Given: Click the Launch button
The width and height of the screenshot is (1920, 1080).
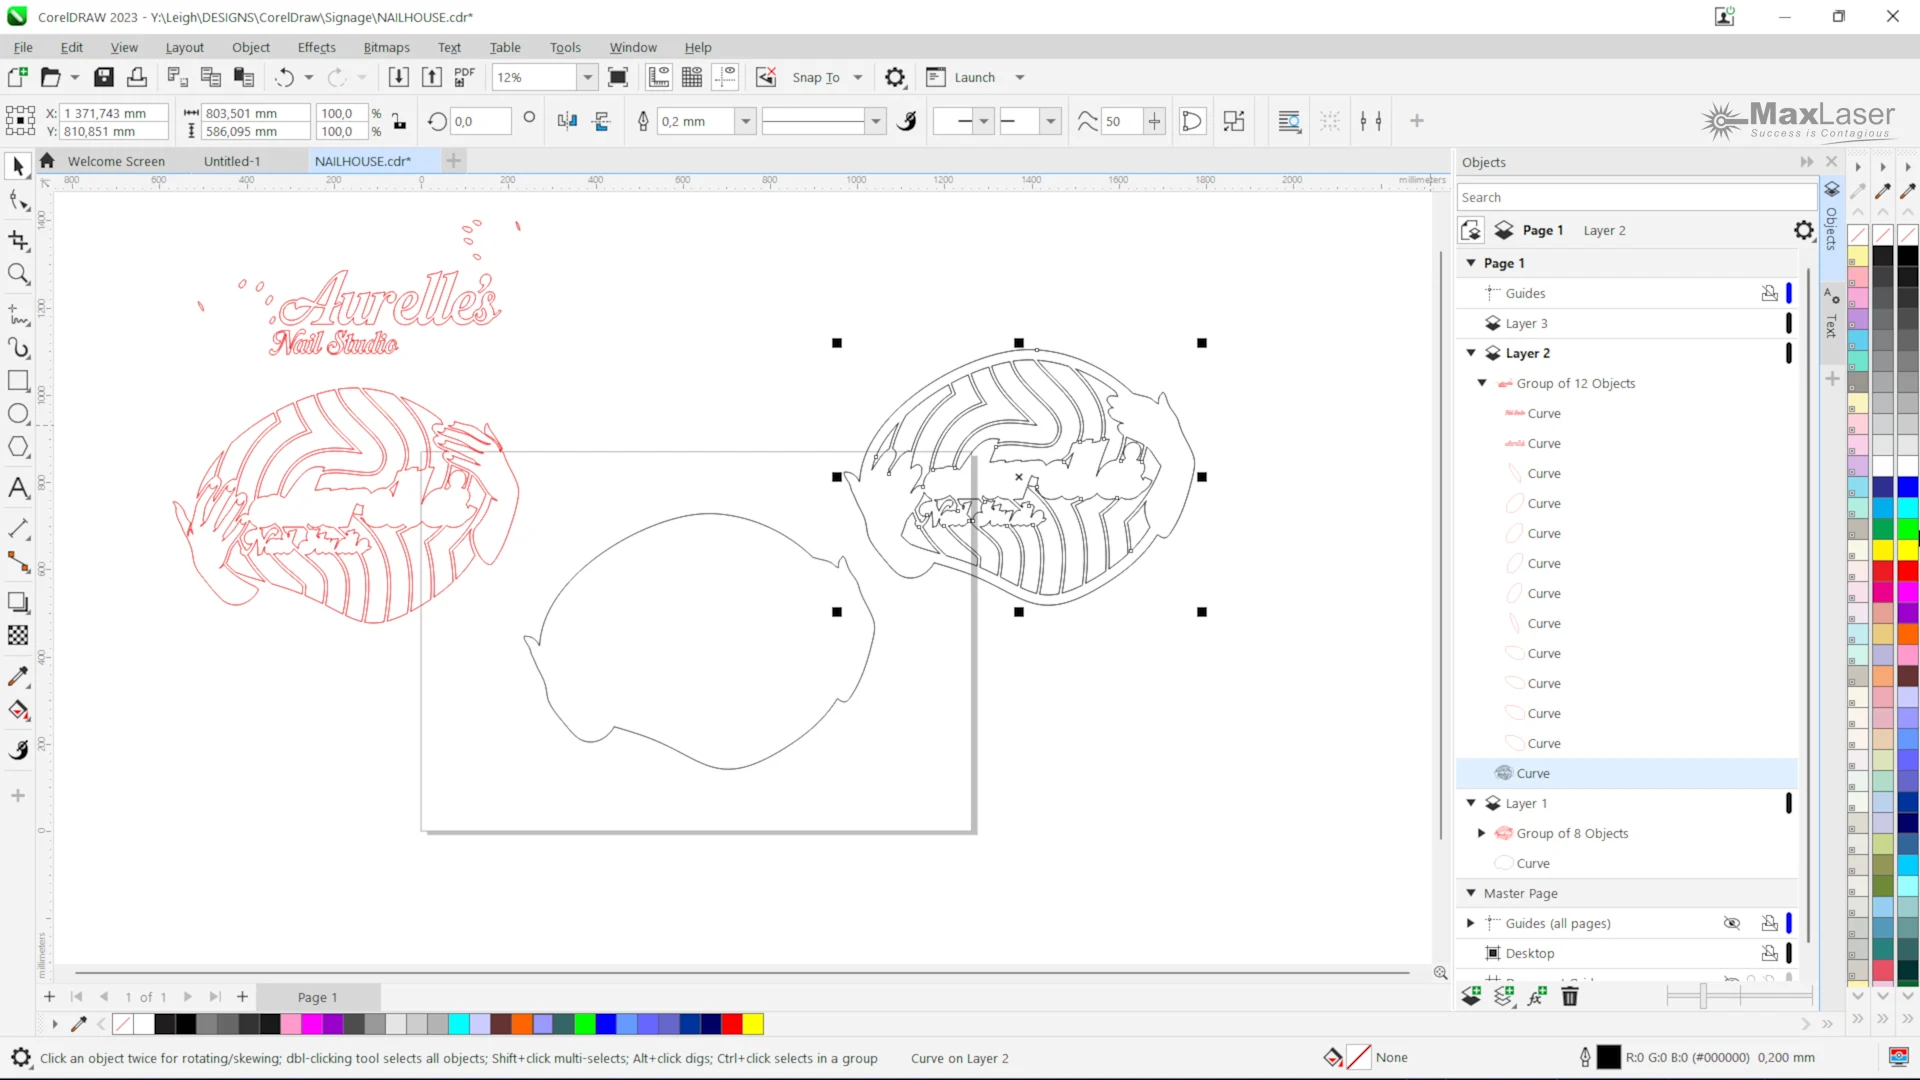Looking at the screenshot, I should [x=961, y=77].
